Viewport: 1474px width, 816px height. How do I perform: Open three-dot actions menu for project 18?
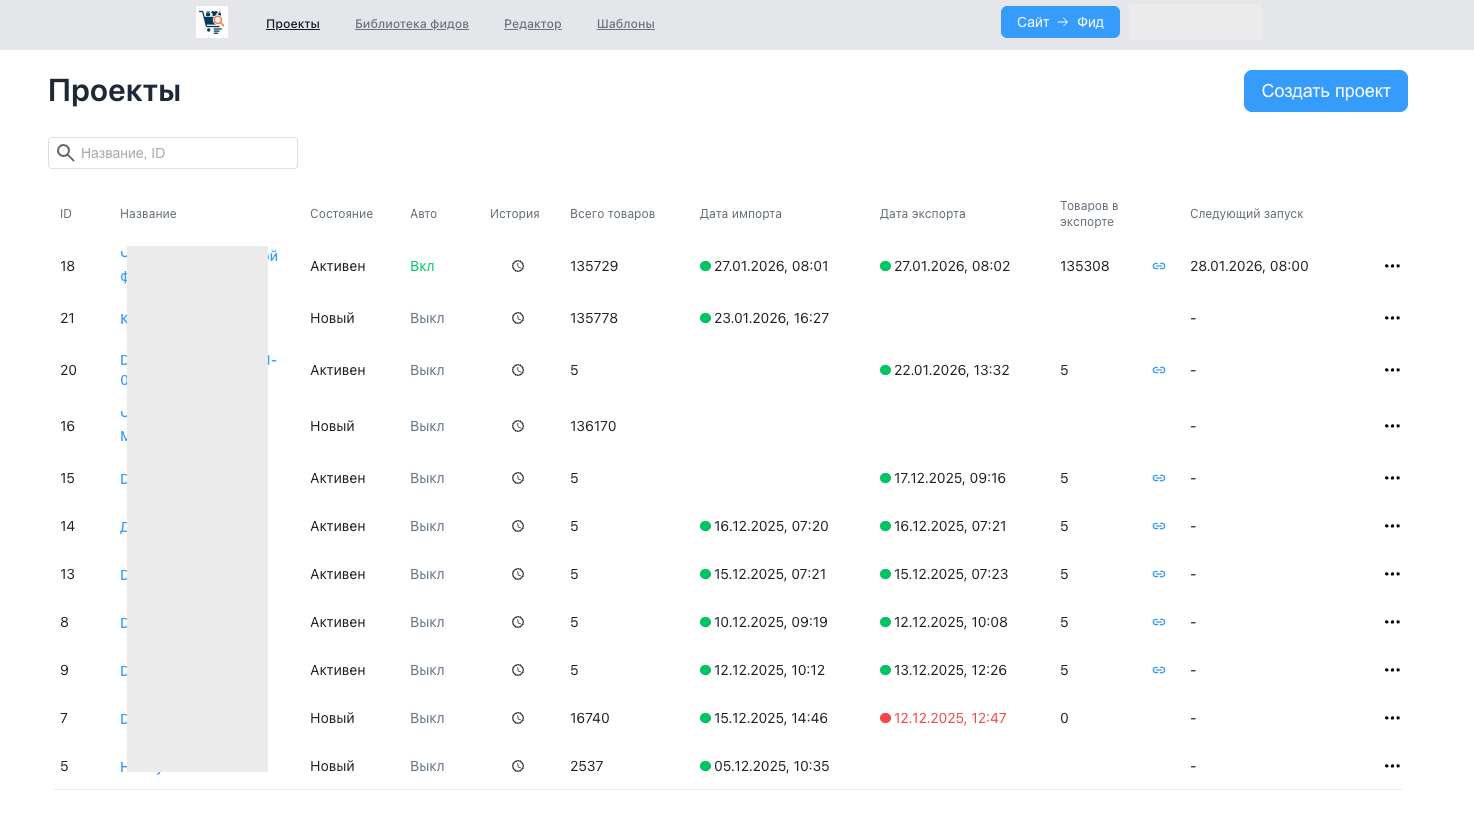(x=1392, y=266)
